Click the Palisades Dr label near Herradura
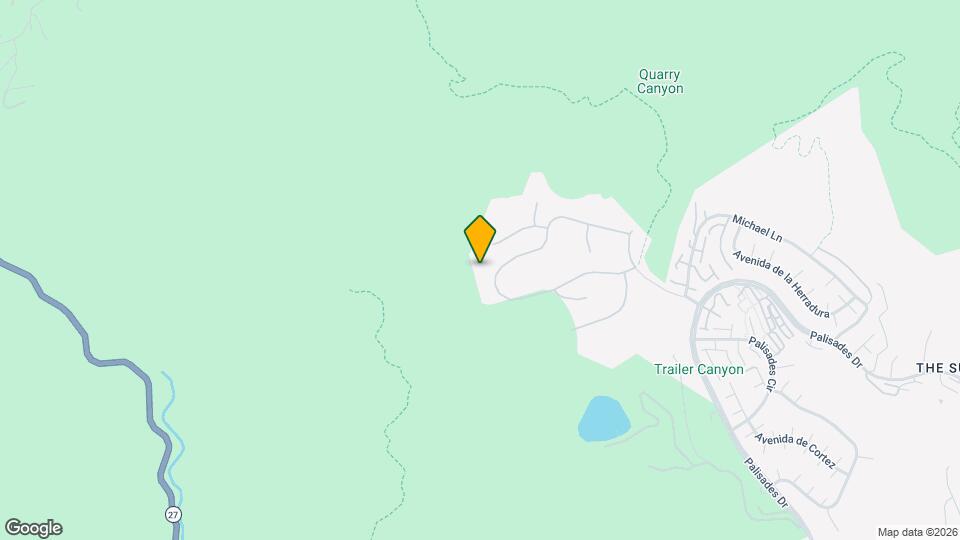 click(x=836, y=350)
